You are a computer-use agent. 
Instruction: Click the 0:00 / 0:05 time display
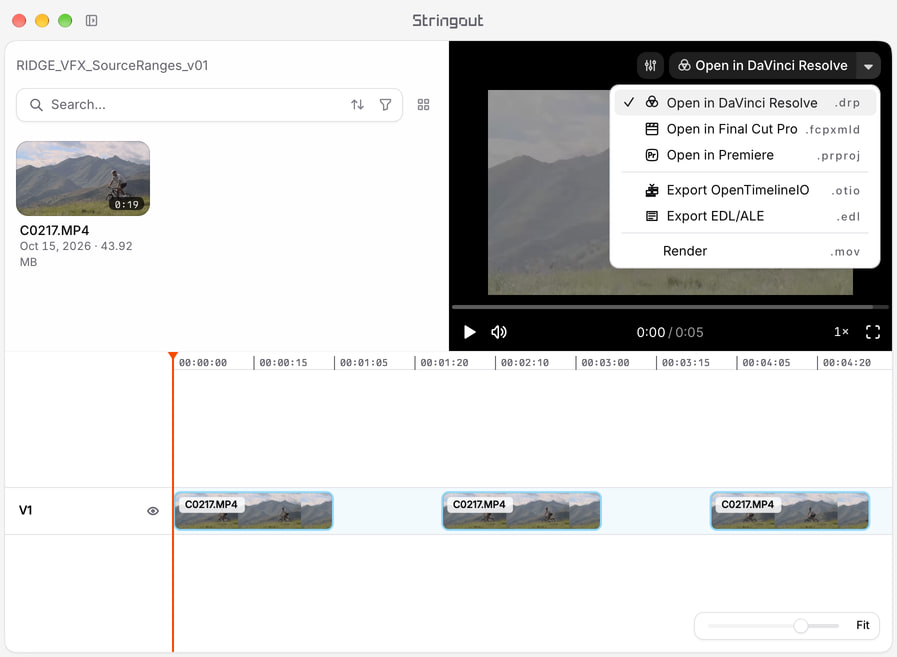[670, 333]
